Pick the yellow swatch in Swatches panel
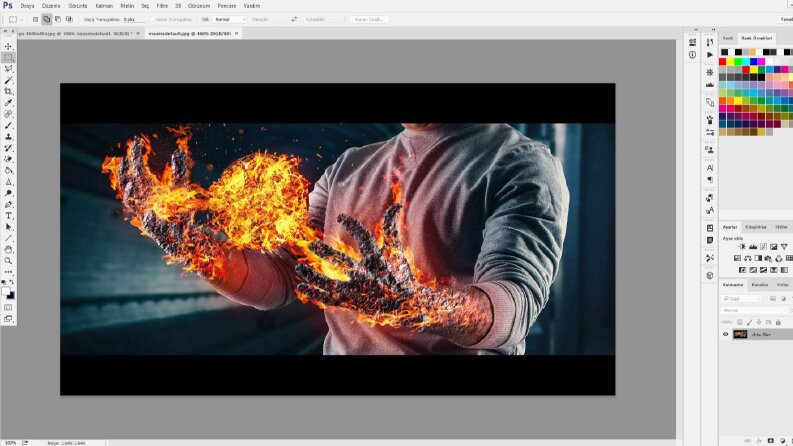Viewport: 793px width, 446px height. point(730,62)
